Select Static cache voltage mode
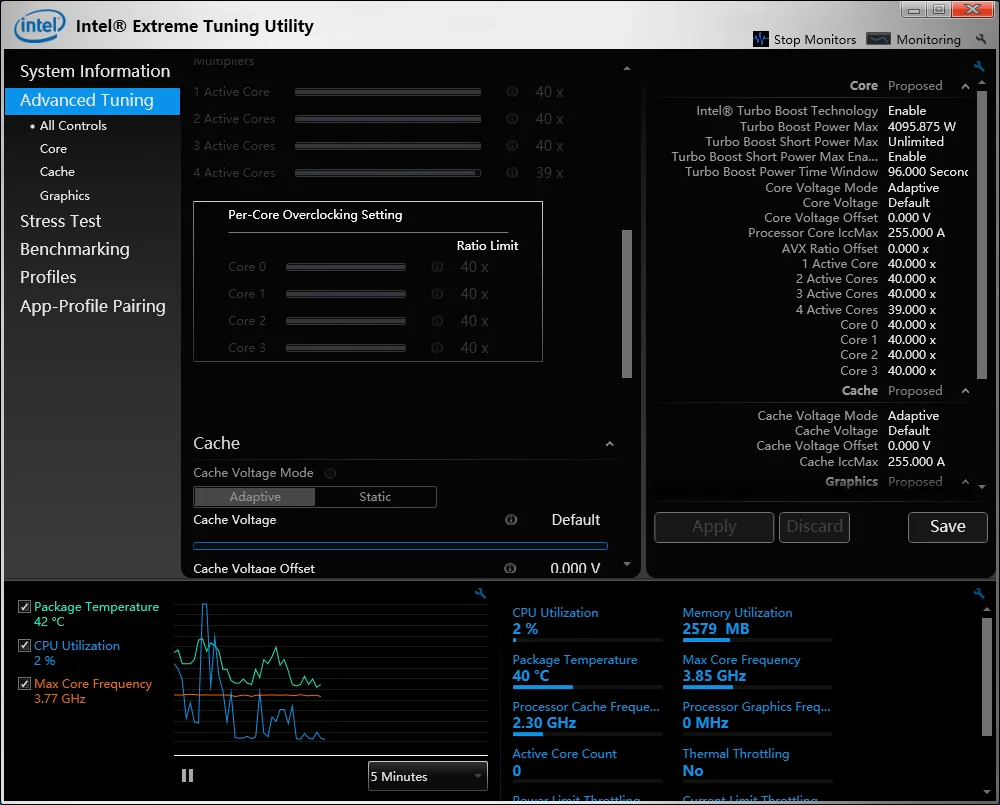The width and height of the screenshot is (1000, 805). (375, 497)
